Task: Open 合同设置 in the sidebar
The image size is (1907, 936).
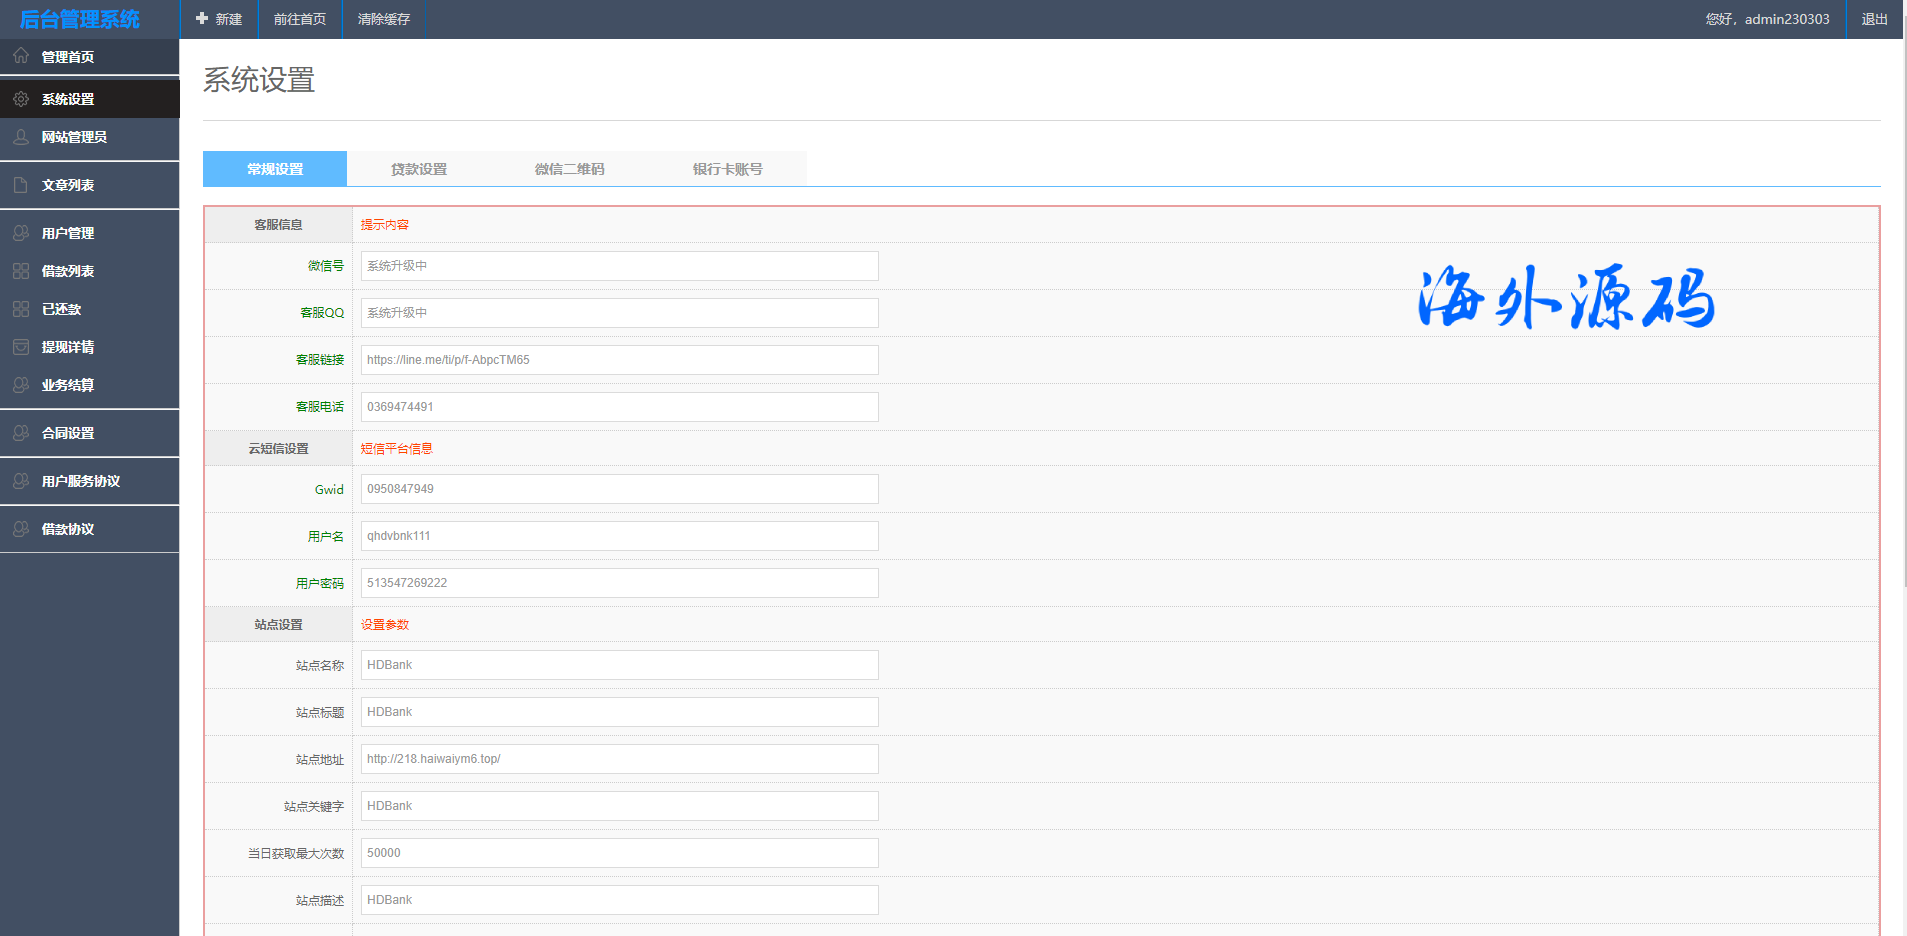Action: (68, 433)
